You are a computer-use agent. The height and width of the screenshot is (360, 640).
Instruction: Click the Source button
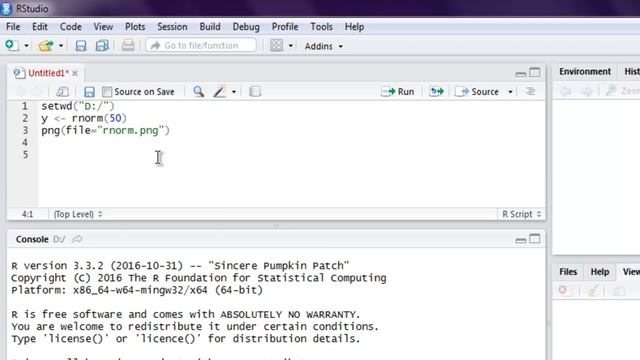(x=477, y=92)
